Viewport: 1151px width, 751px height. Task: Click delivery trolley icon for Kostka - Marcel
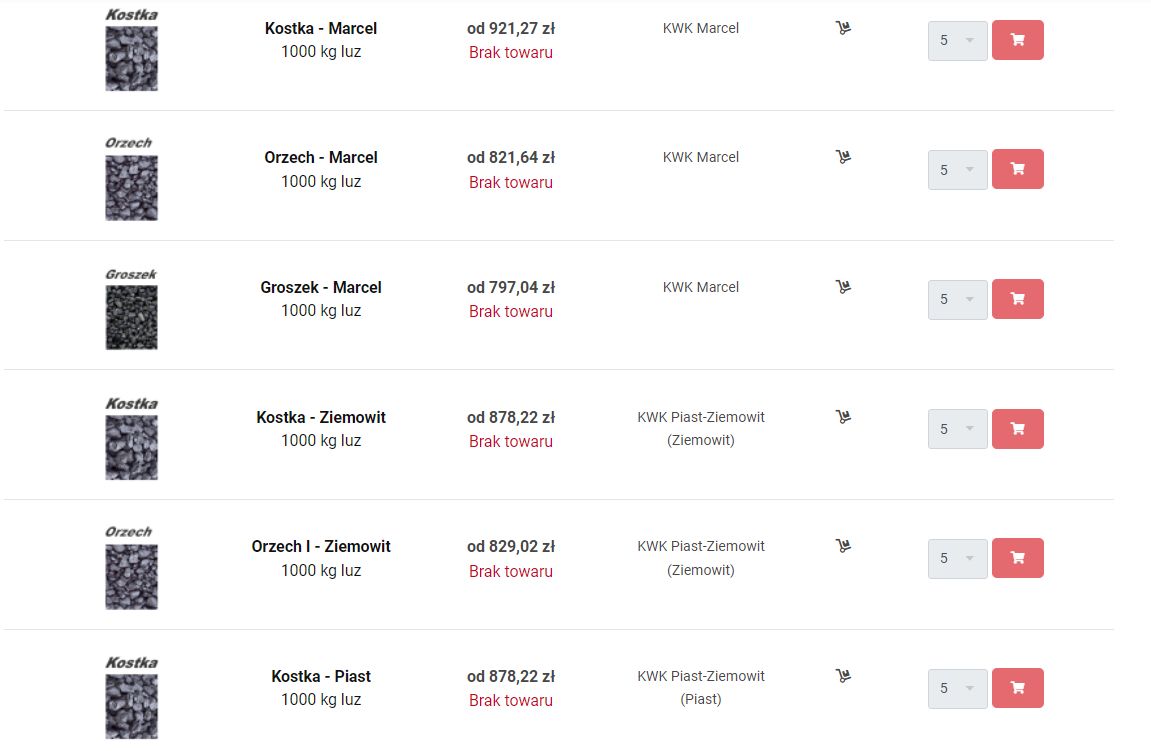843,28
